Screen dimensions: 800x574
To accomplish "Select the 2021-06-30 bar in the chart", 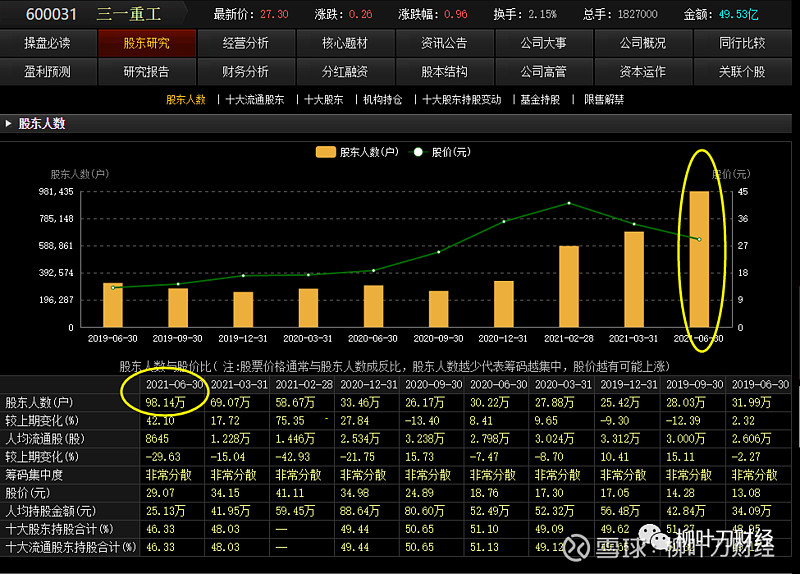I will pos(699,259).
